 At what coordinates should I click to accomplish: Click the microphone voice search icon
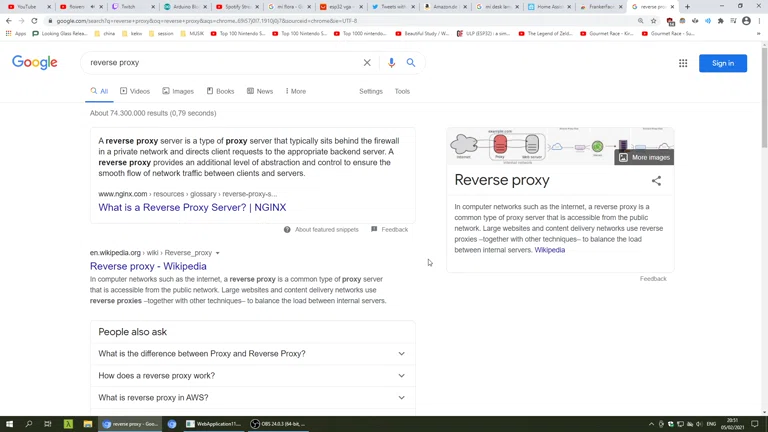click(x=391, y=63)
